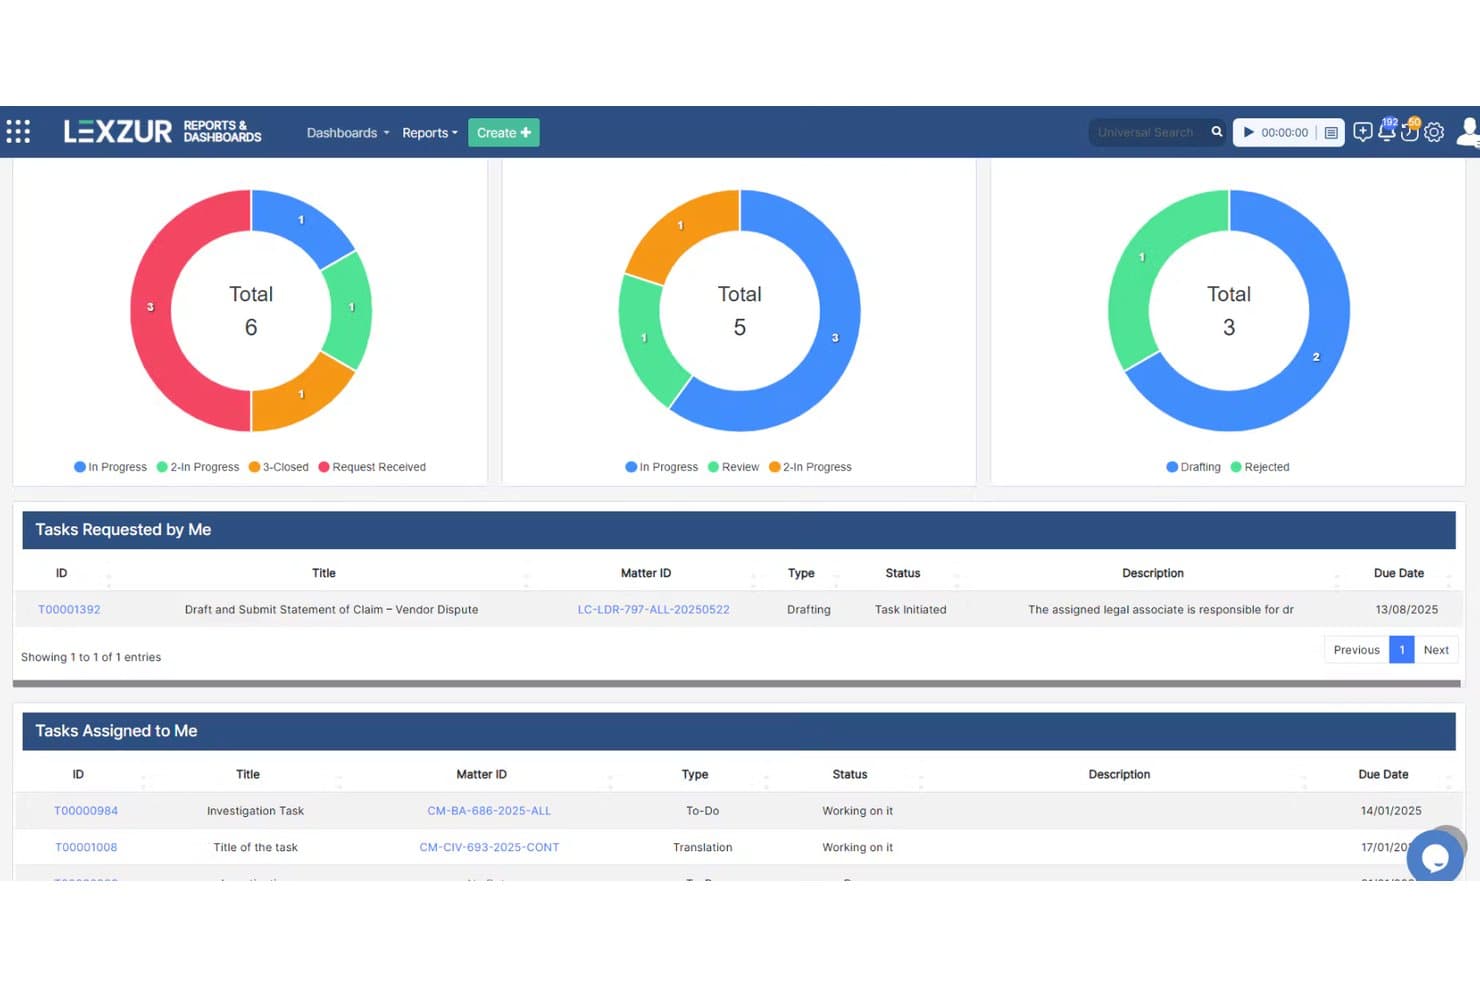Toggle the 3-Closed legend item
This screenshot has height=987, width=1480.
pos(278,467)
